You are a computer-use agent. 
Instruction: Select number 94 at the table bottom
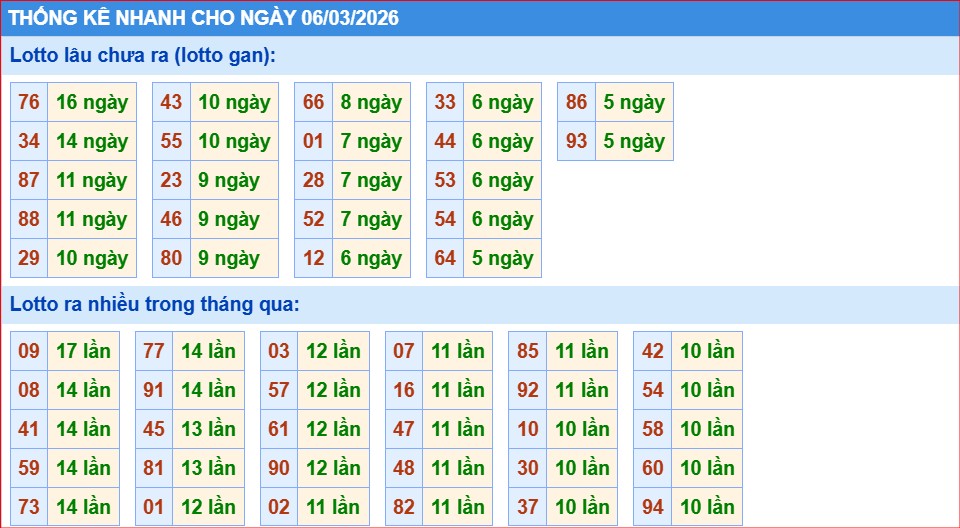pyautogui.click(x=653, y=507)
